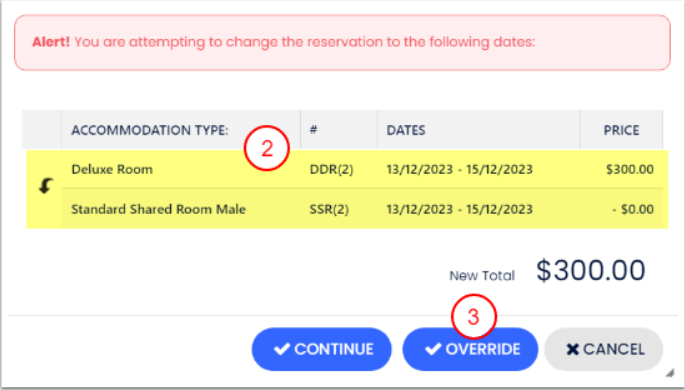Grab the dialog resize handle corner

click(670, 373)
